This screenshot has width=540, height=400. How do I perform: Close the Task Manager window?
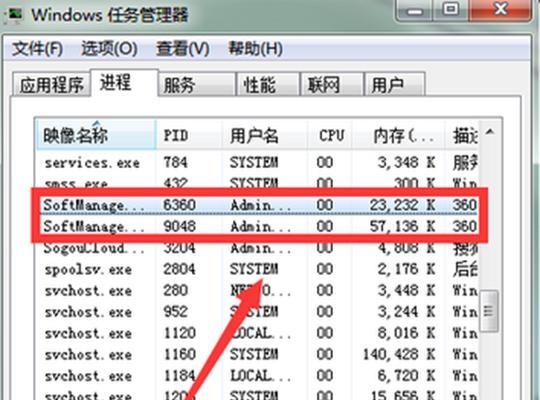tap(500, 10)
